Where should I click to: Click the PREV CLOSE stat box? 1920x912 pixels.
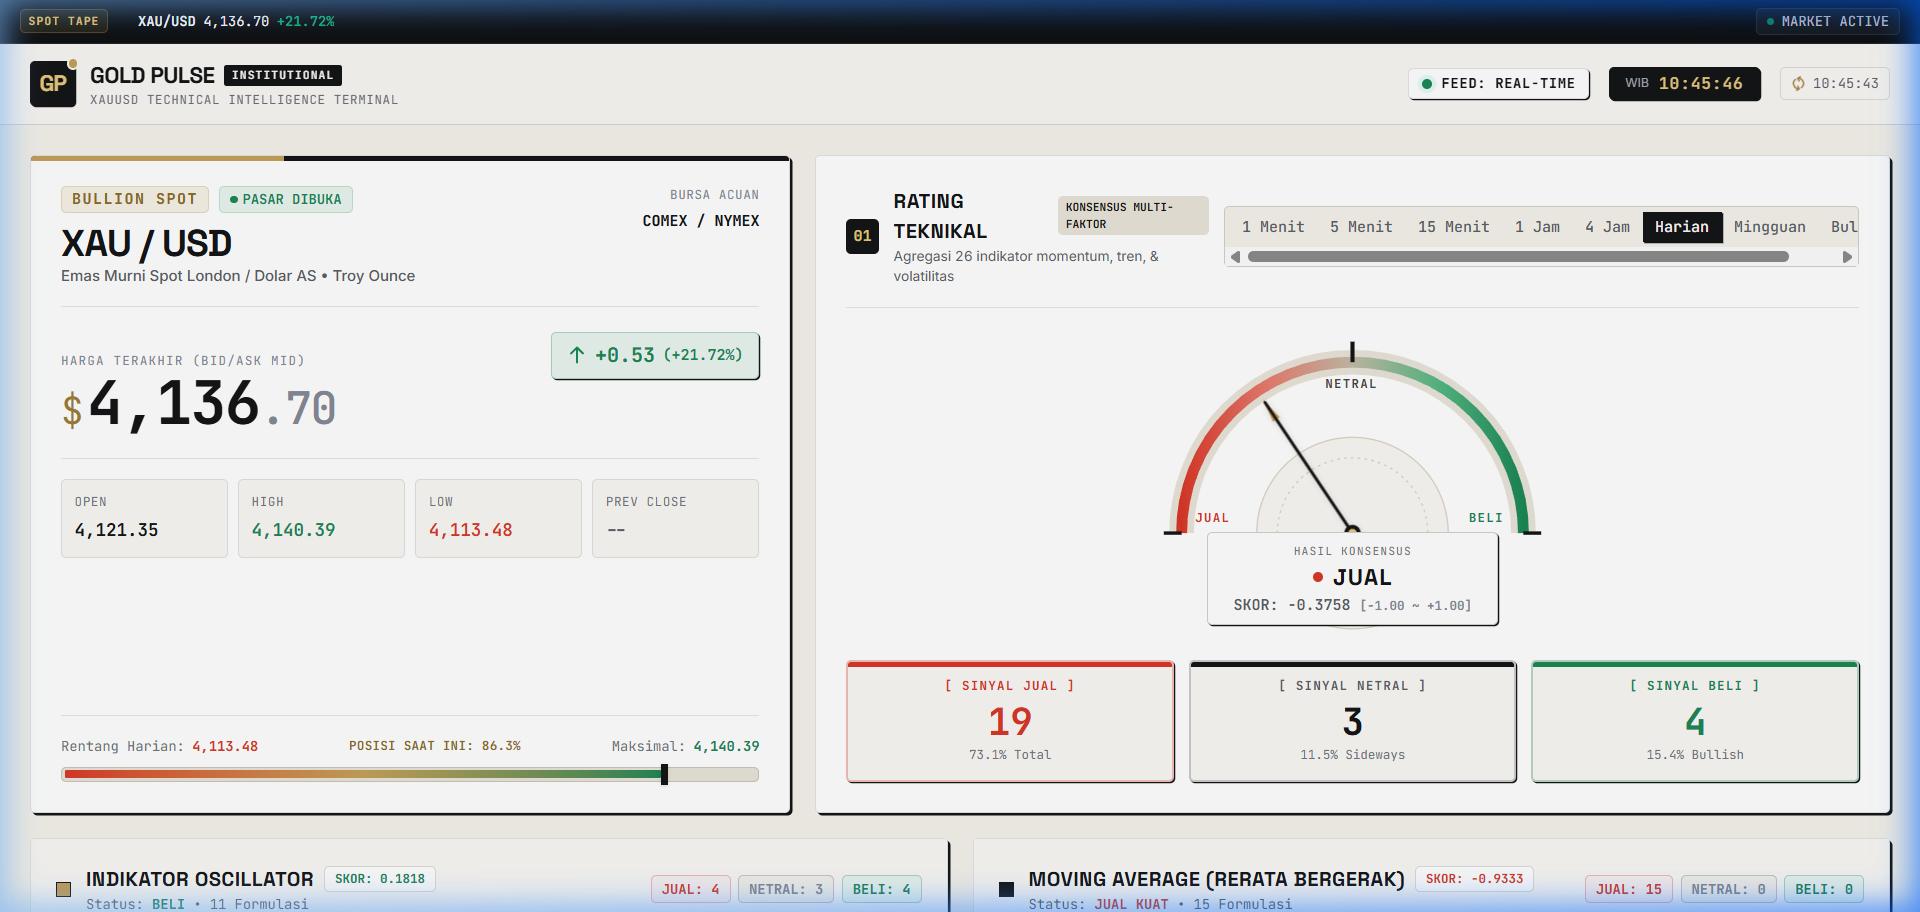point(675,518)
